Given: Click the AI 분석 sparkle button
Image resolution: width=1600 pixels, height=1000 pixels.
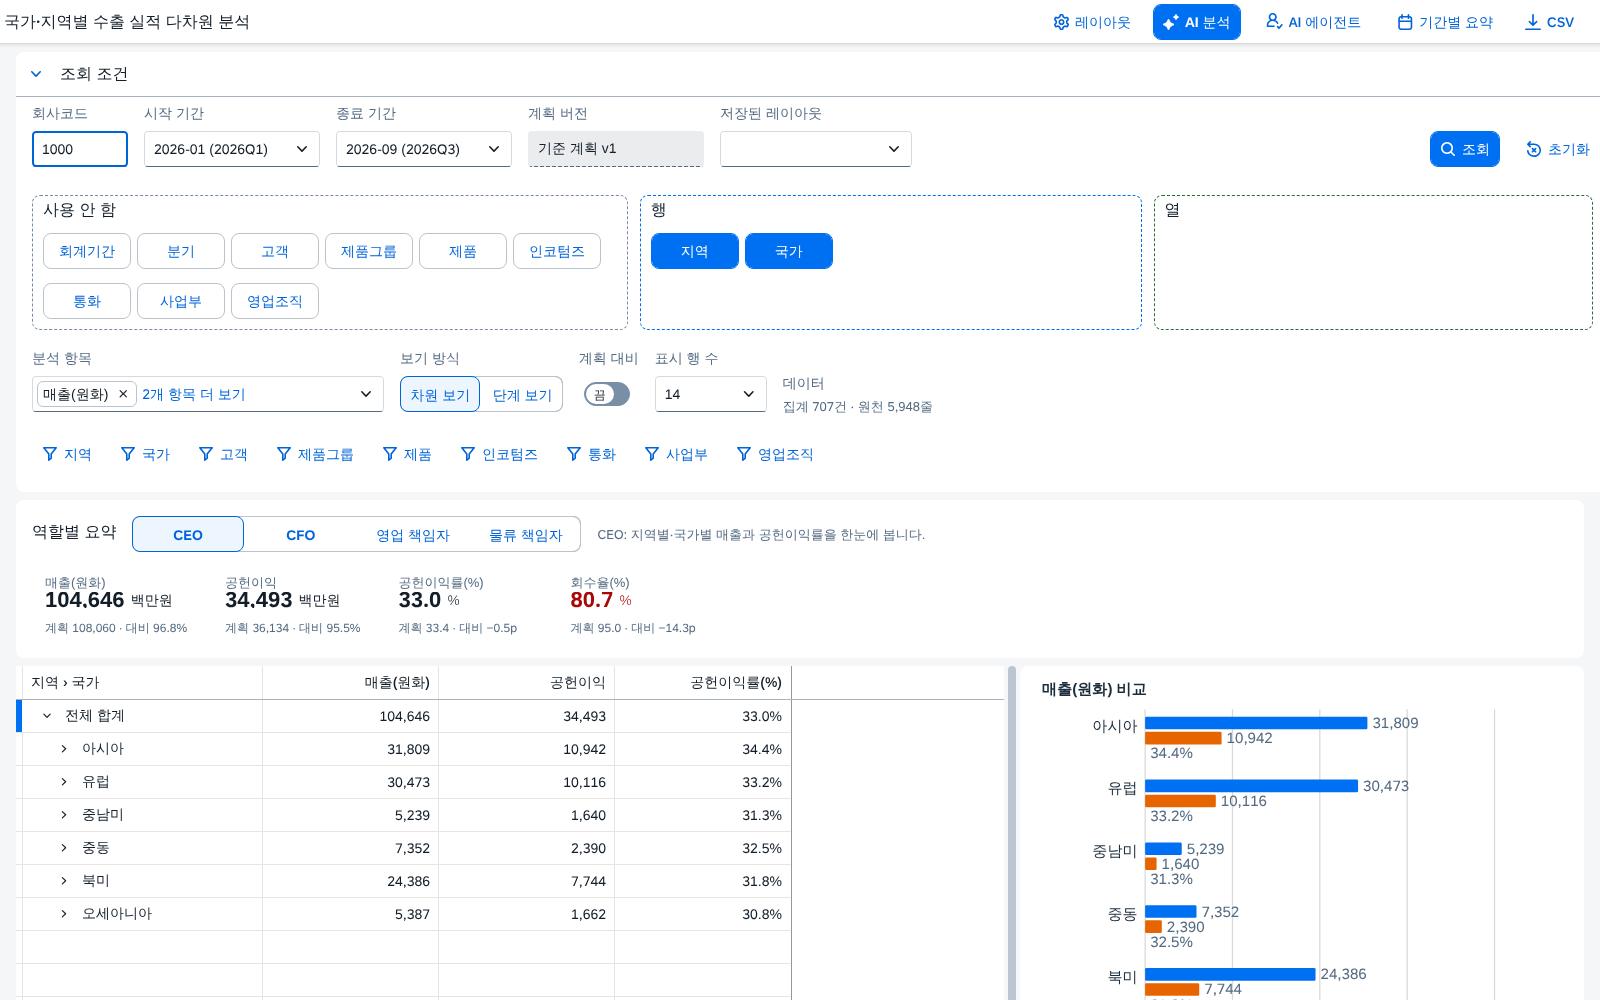Looking at the screenshot, I should [1196, 22].
